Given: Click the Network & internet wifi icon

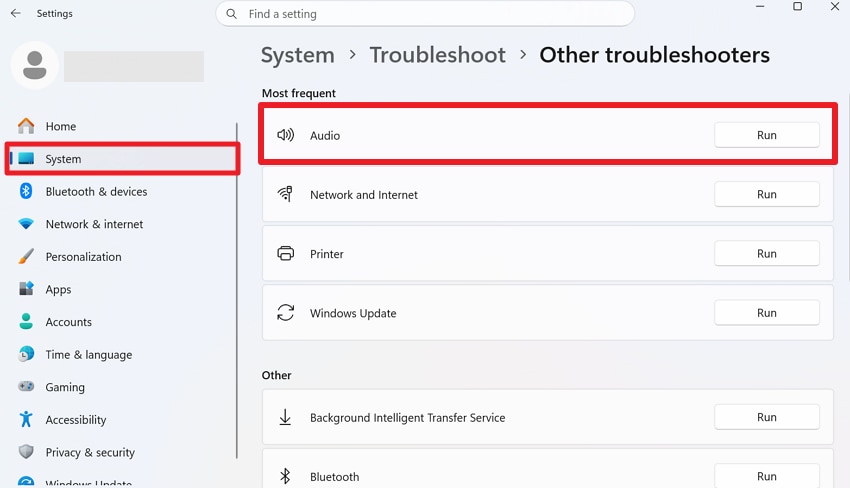Looking at the screenshot, I should pyautogui.click(x=25, y=223).
